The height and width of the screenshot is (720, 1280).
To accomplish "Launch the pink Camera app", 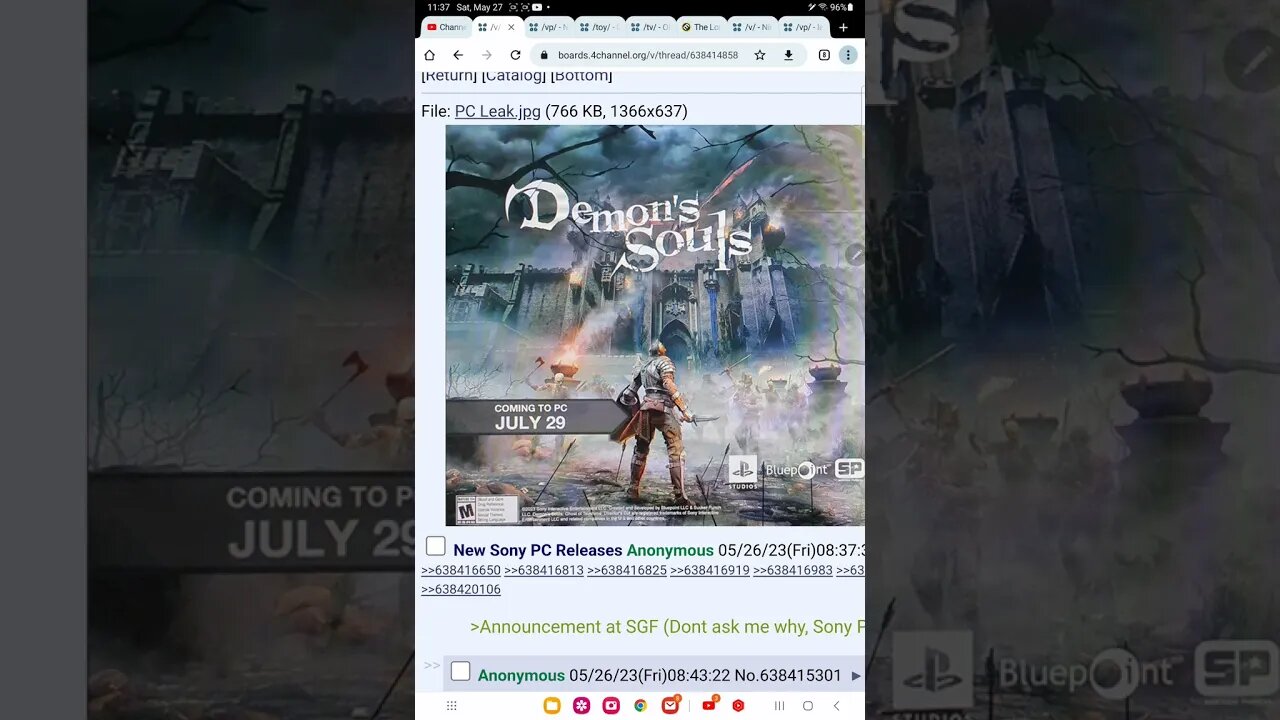I will pos(611,705).
